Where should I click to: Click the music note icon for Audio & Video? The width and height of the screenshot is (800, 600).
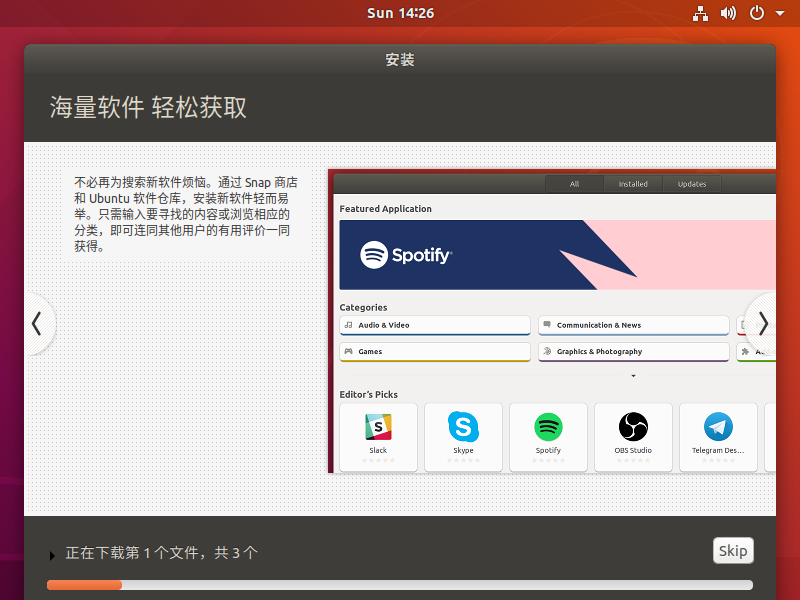click(x=348, y=325)
